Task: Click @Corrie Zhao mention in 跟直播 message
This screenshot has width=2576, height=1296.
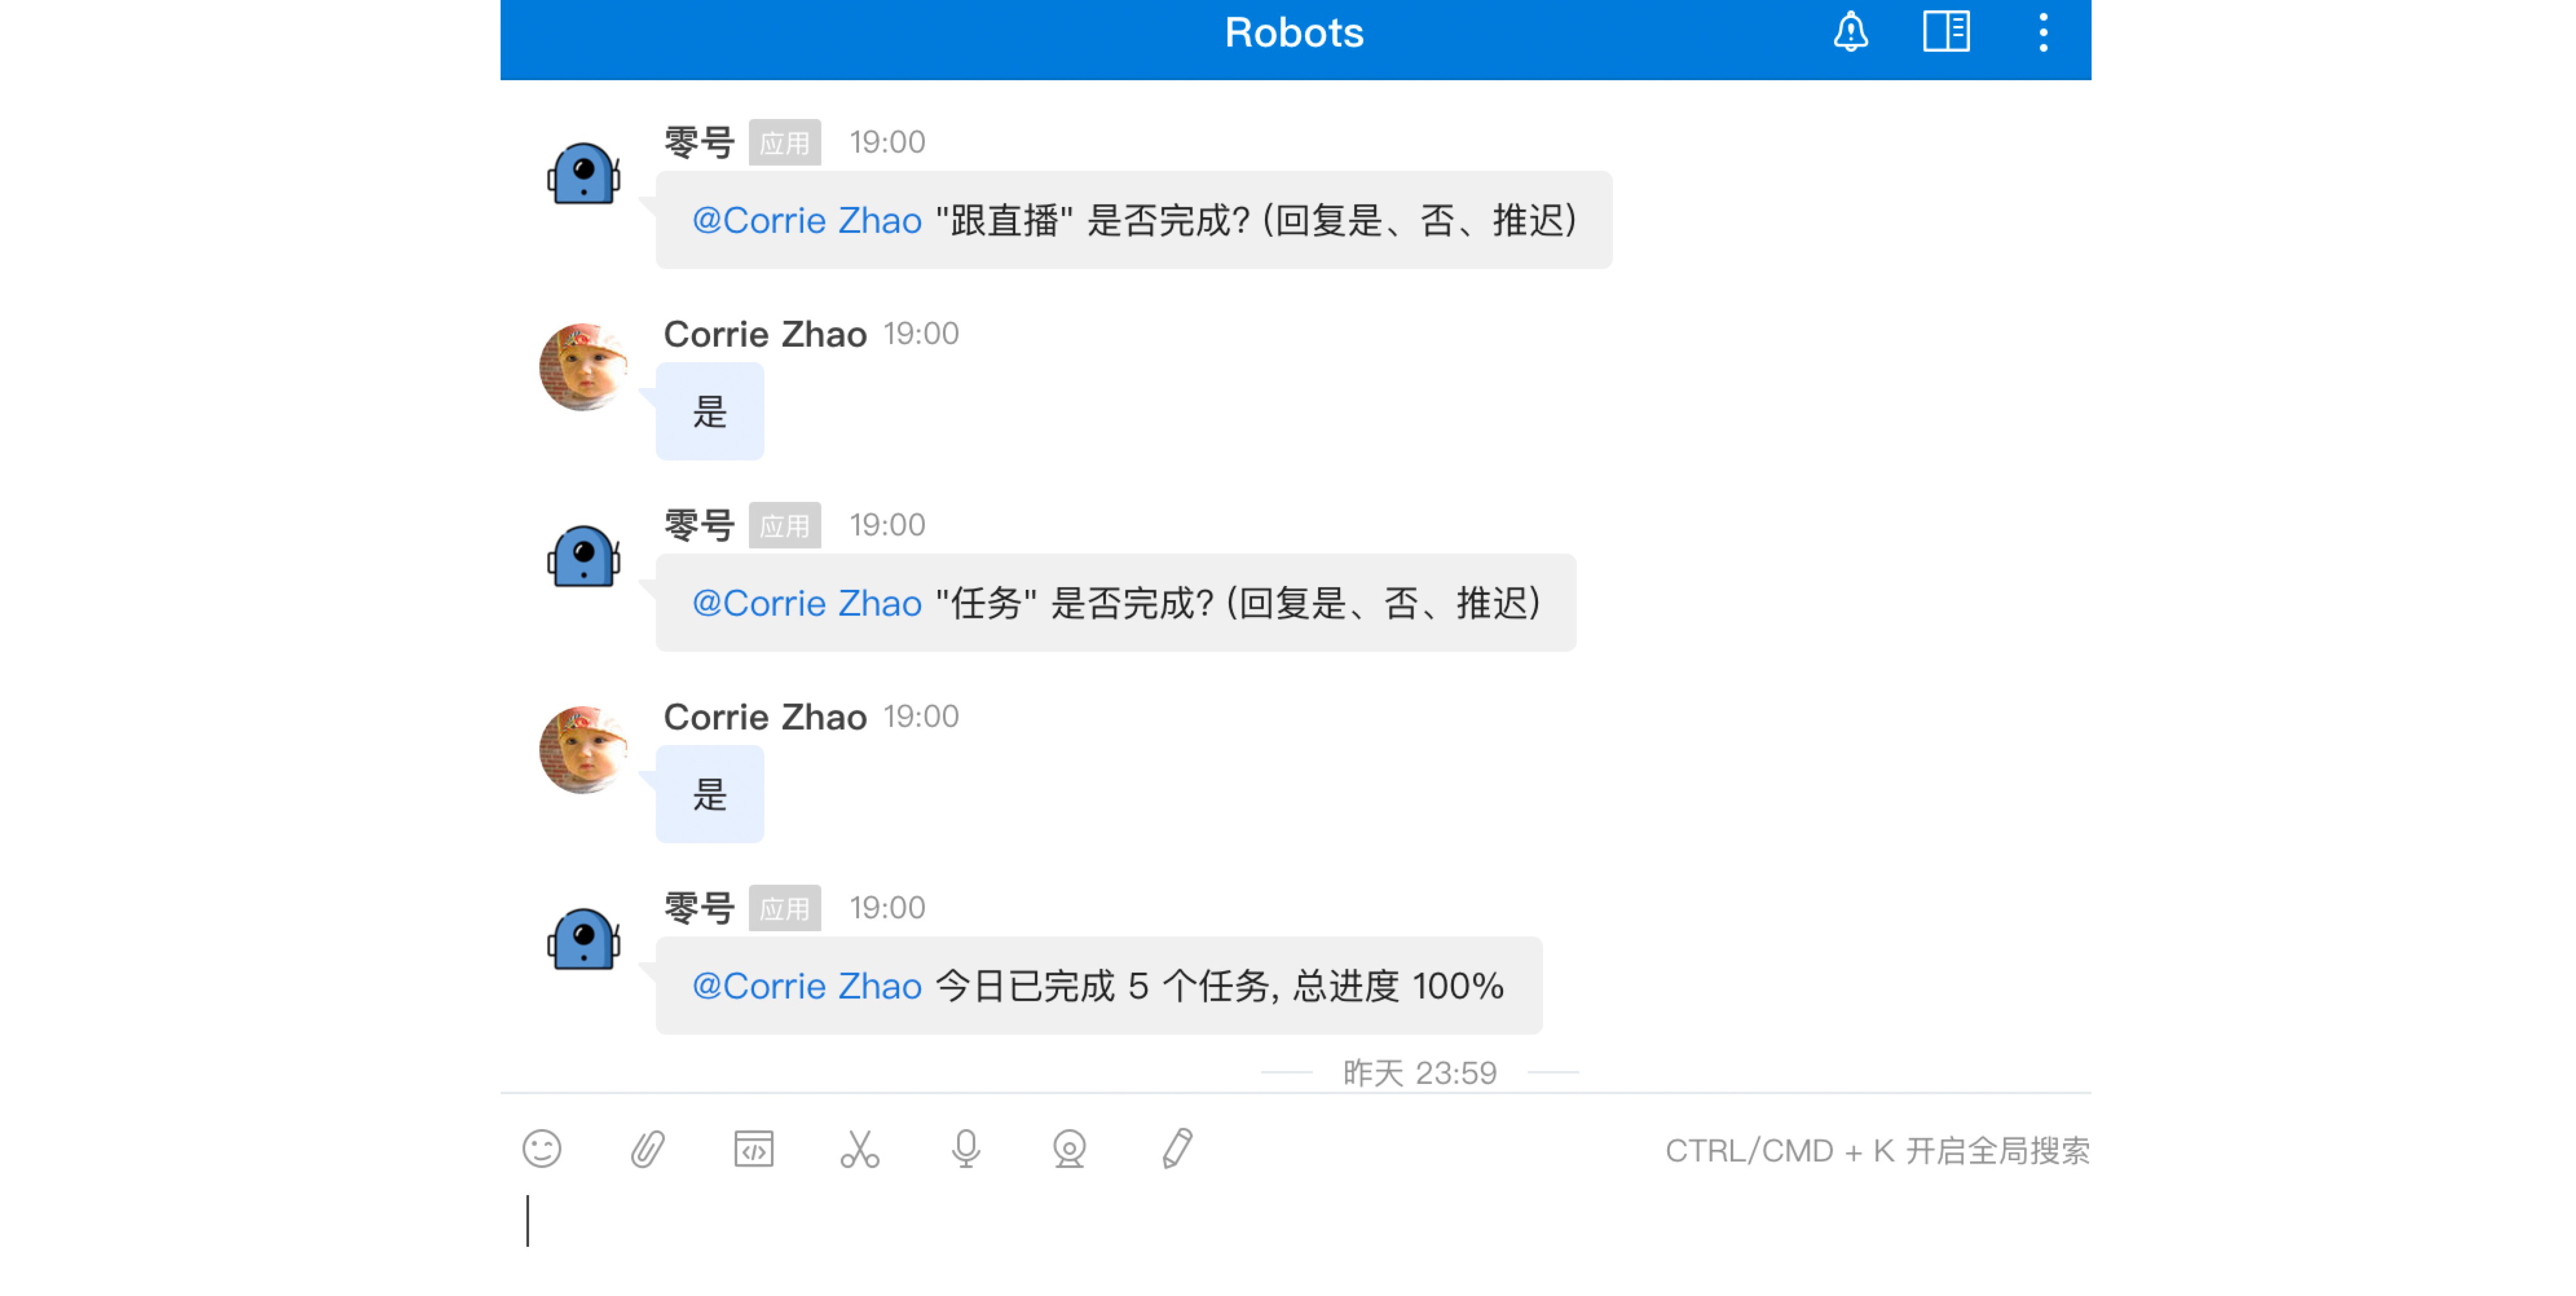Action: click(x=806, y=220)
